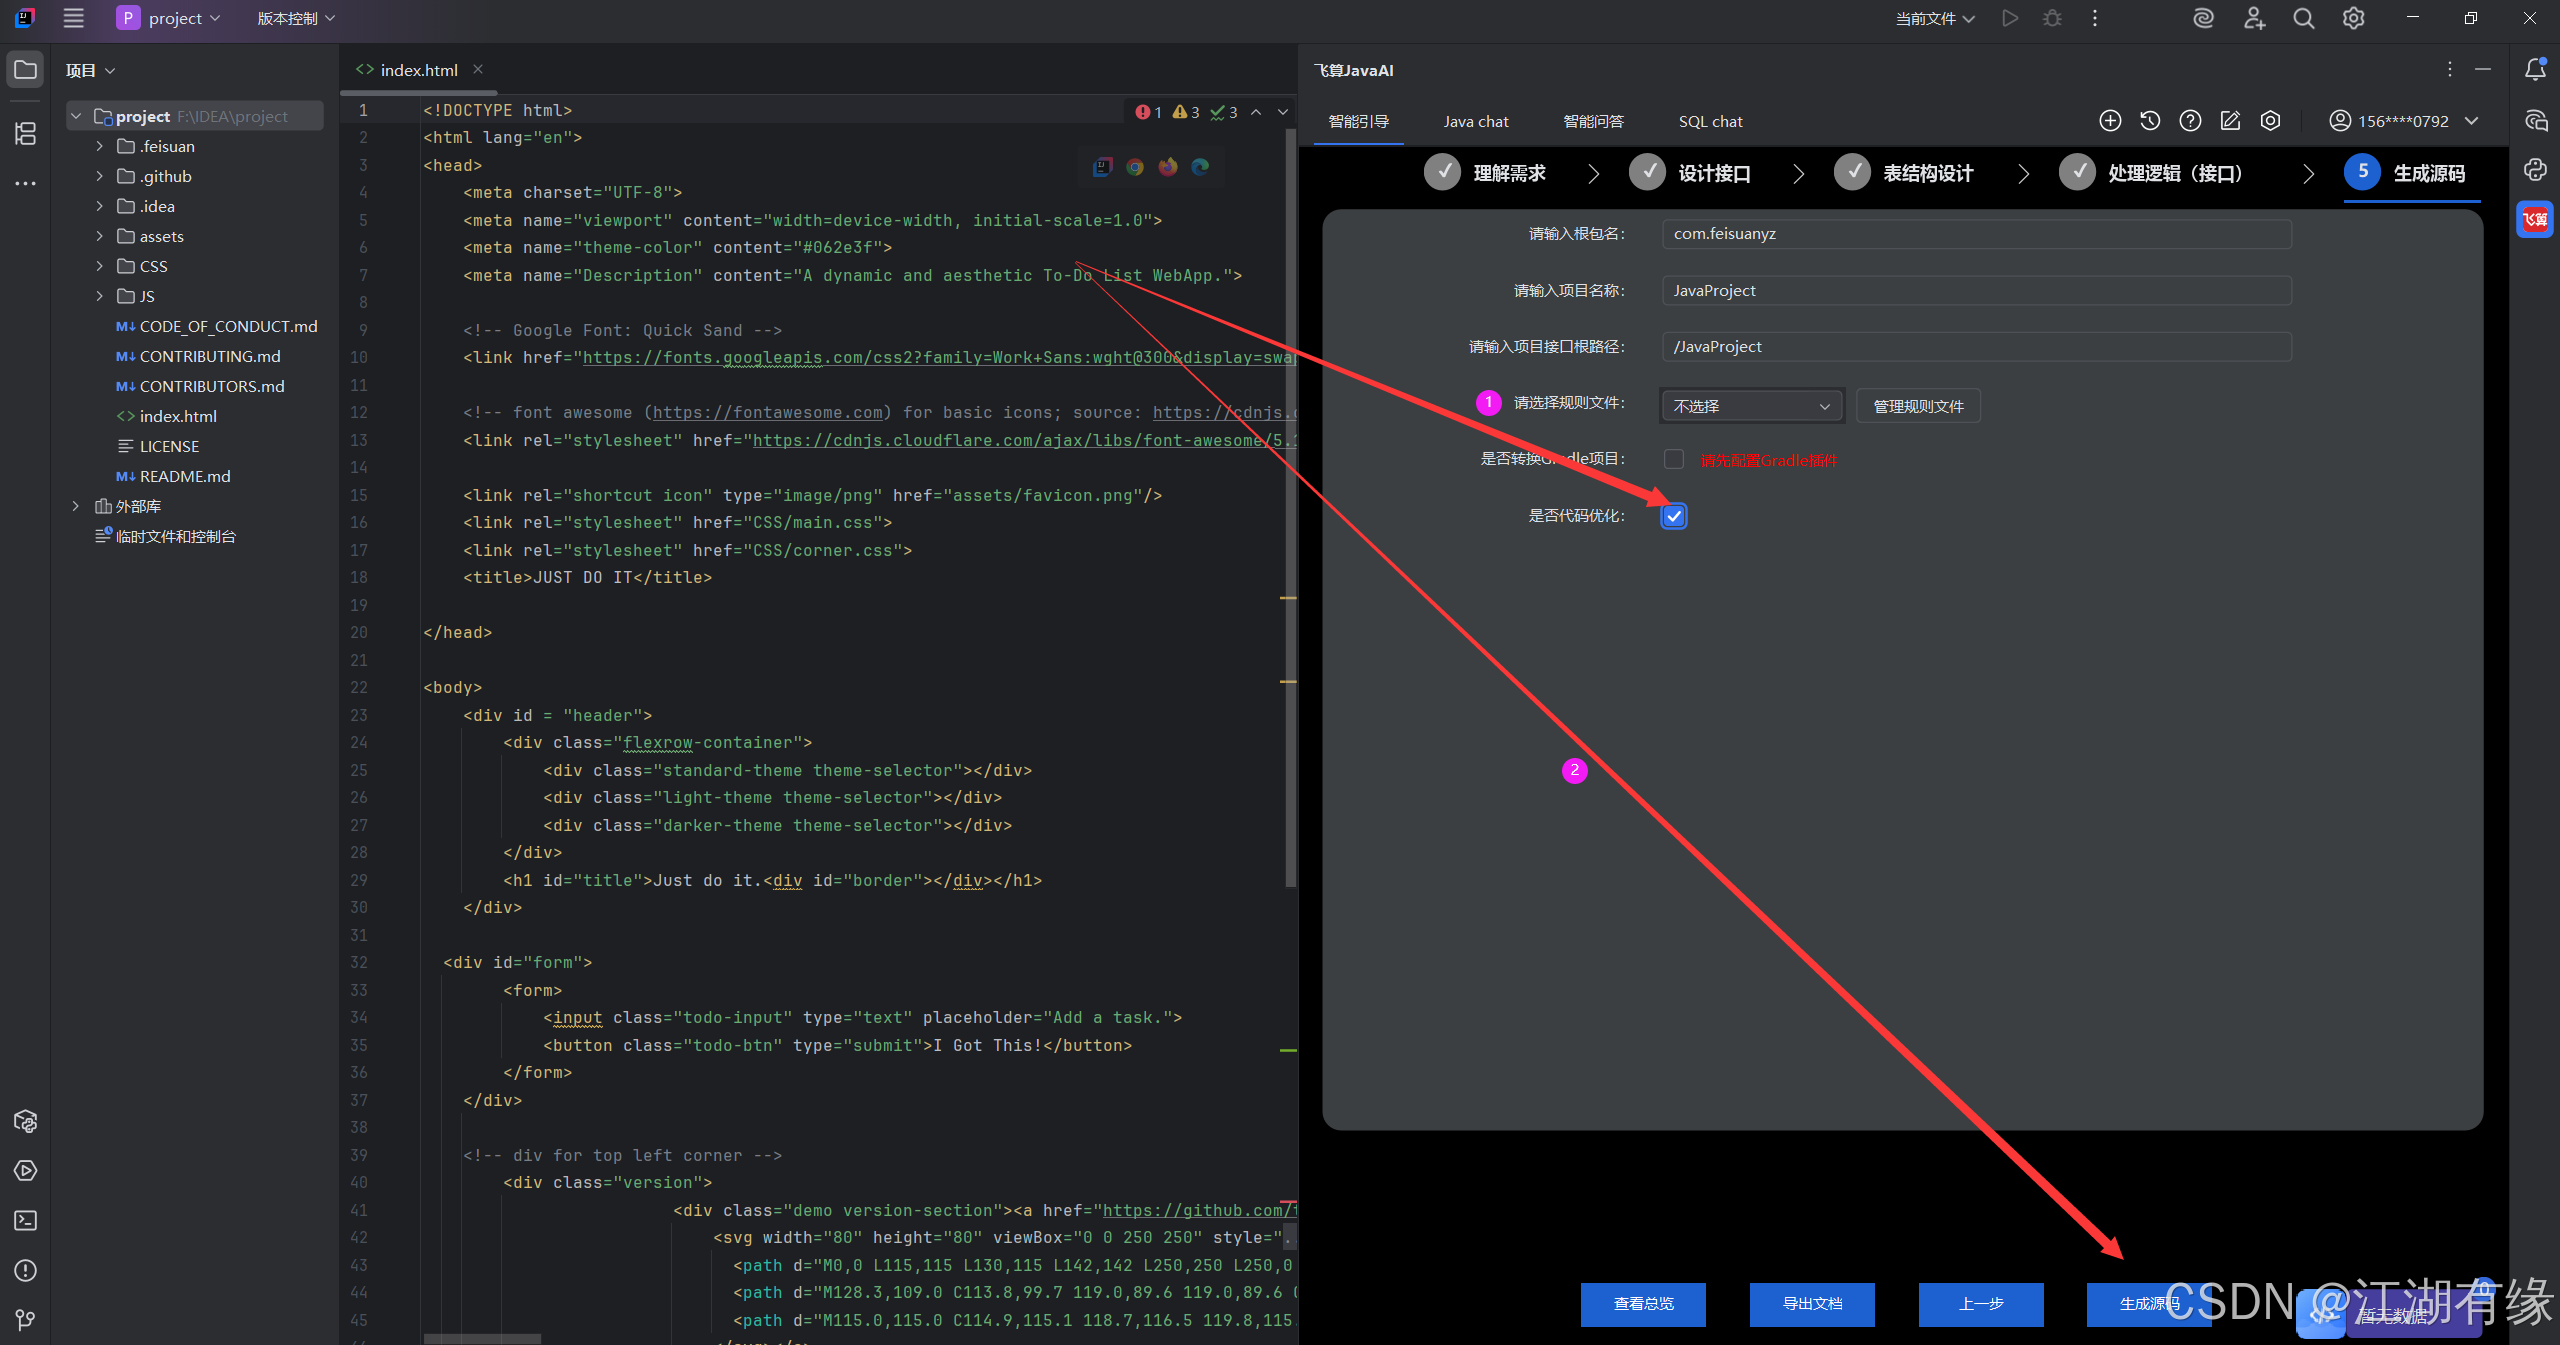Open in Chrome browser preview icon
This screenshot has height=1345, width=2560.
click(x=1135, y=167)
